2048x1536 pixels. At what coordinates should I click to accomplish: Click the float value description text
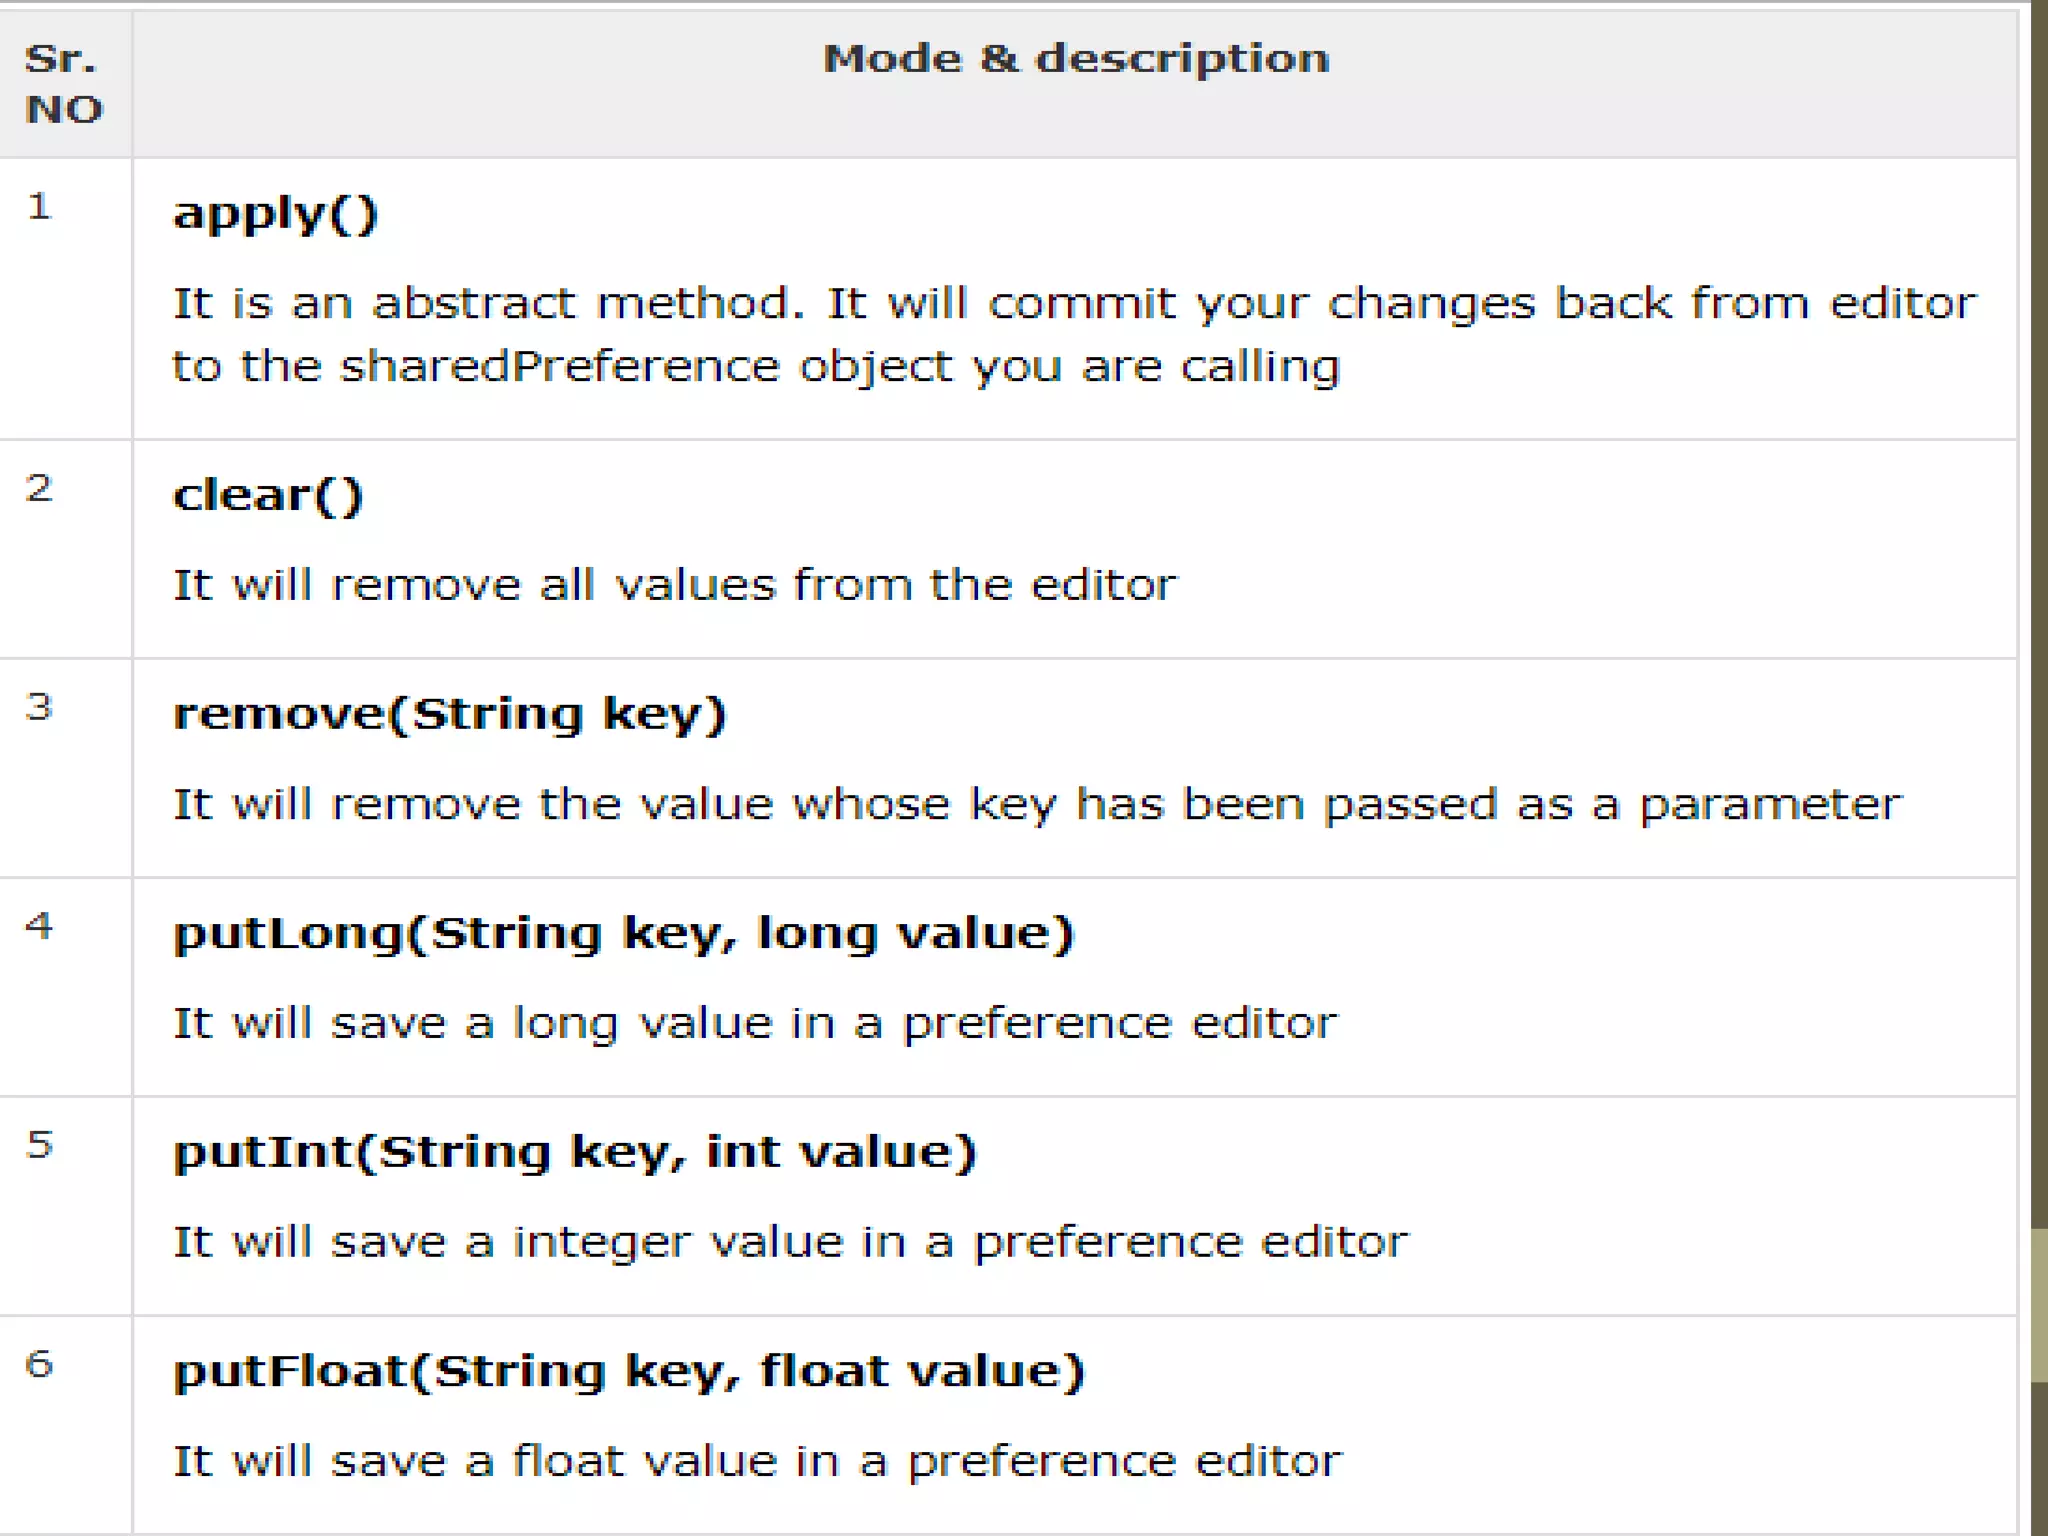coord(757,1462)
